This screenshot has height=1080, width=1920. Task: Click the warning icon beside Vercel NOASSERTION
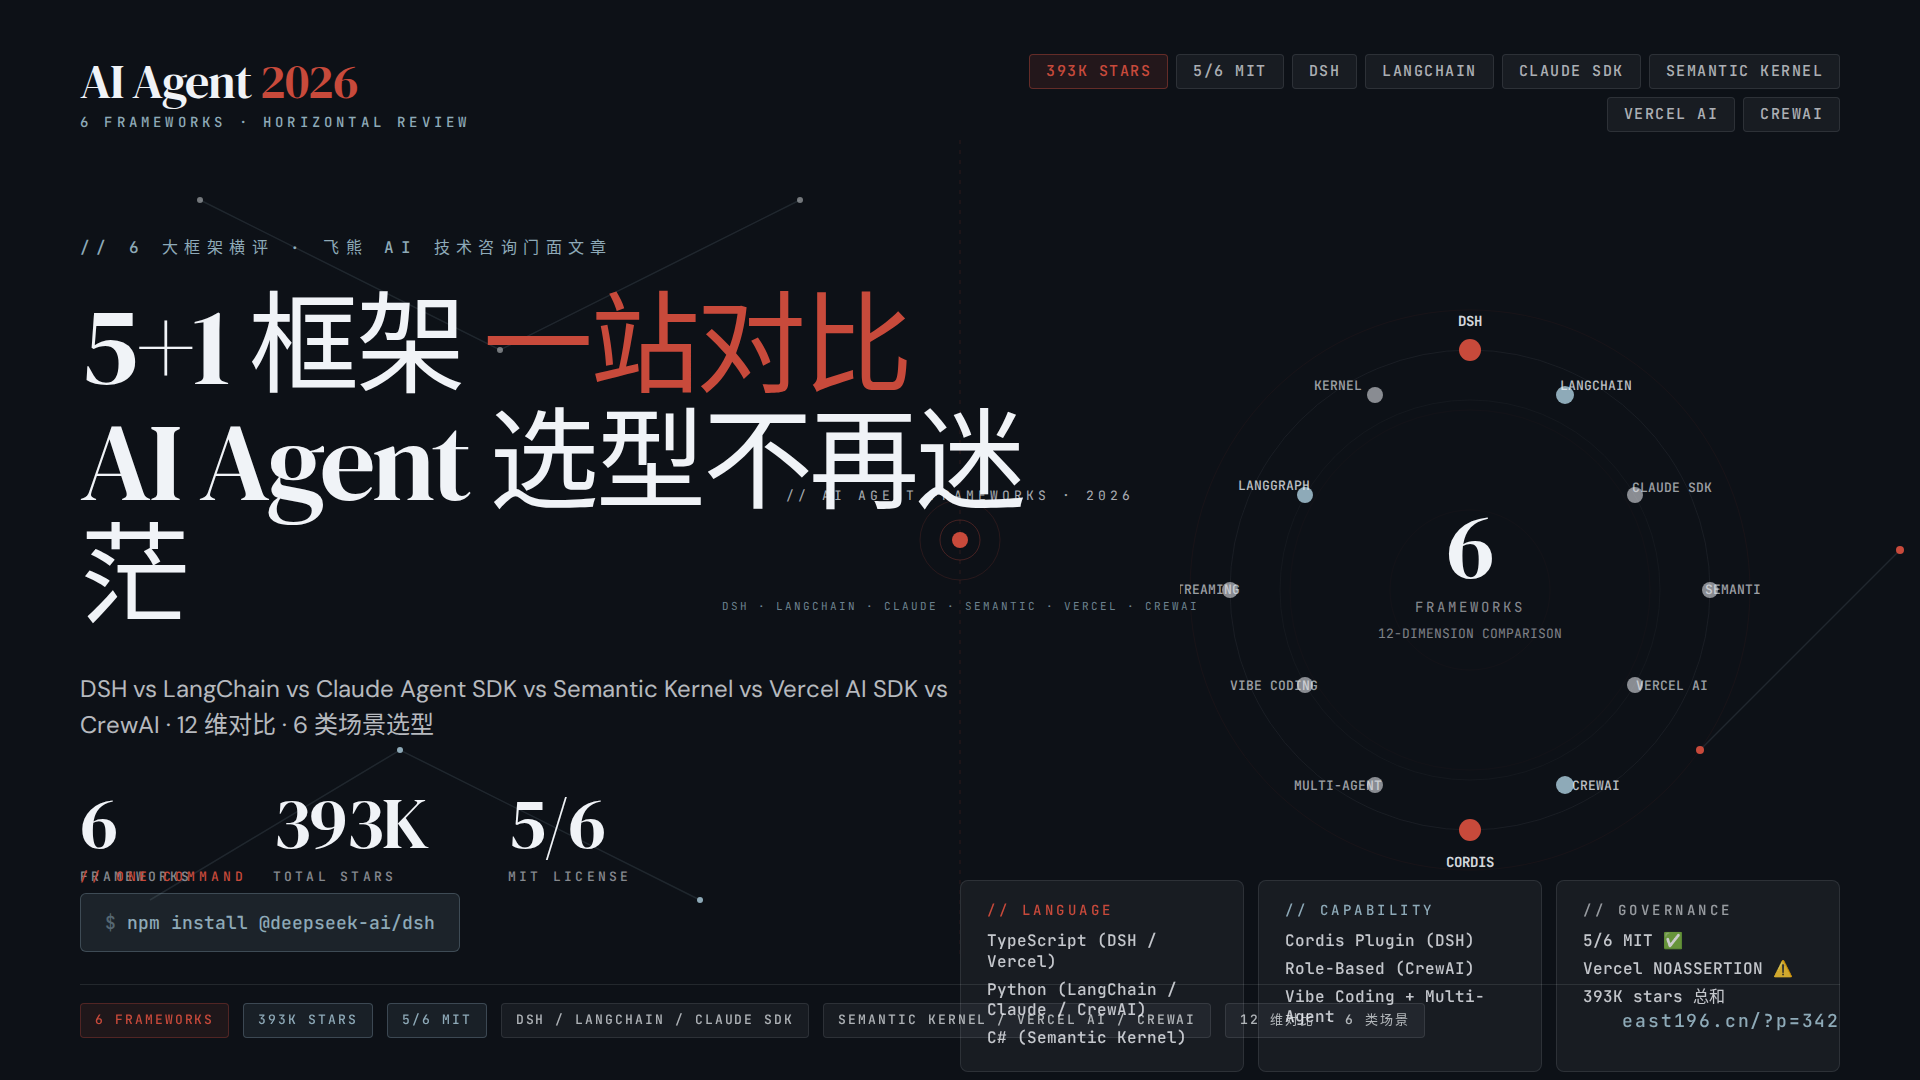click(x=1783, y=968)
